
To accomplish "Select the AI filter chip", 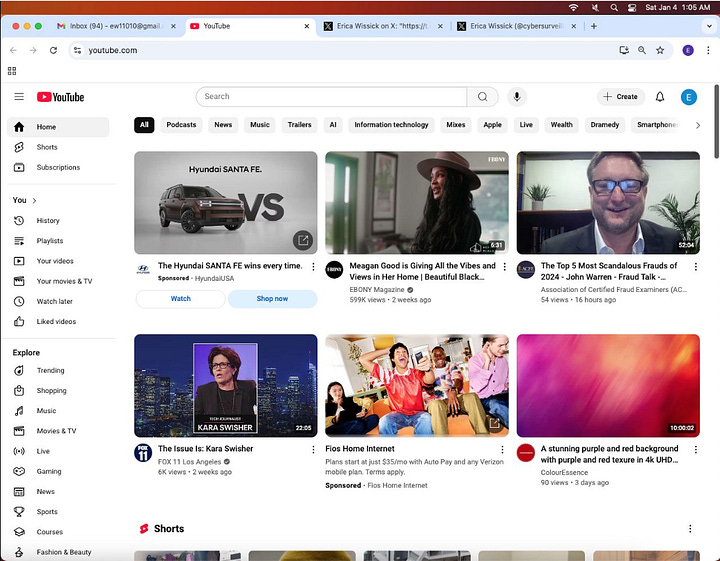I will click(x=333, y=125).
